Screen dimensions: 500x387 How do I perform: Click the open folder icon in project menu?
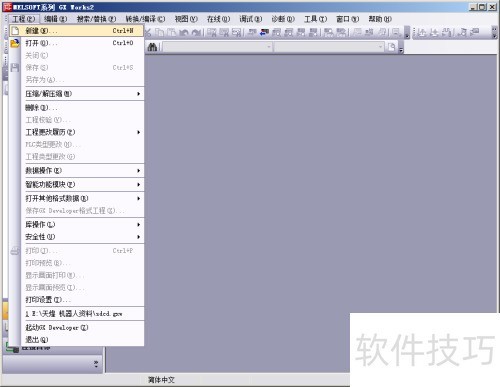point(15,43)
